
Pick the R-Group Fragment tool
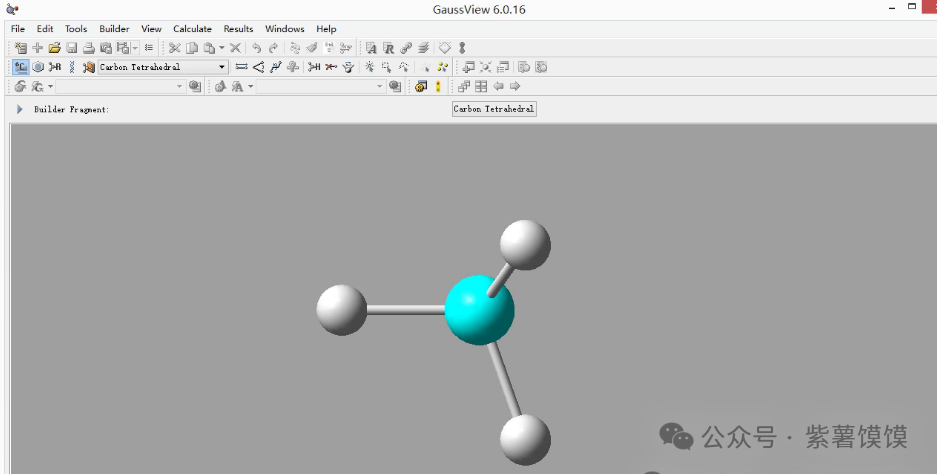[x=55, y=67]
